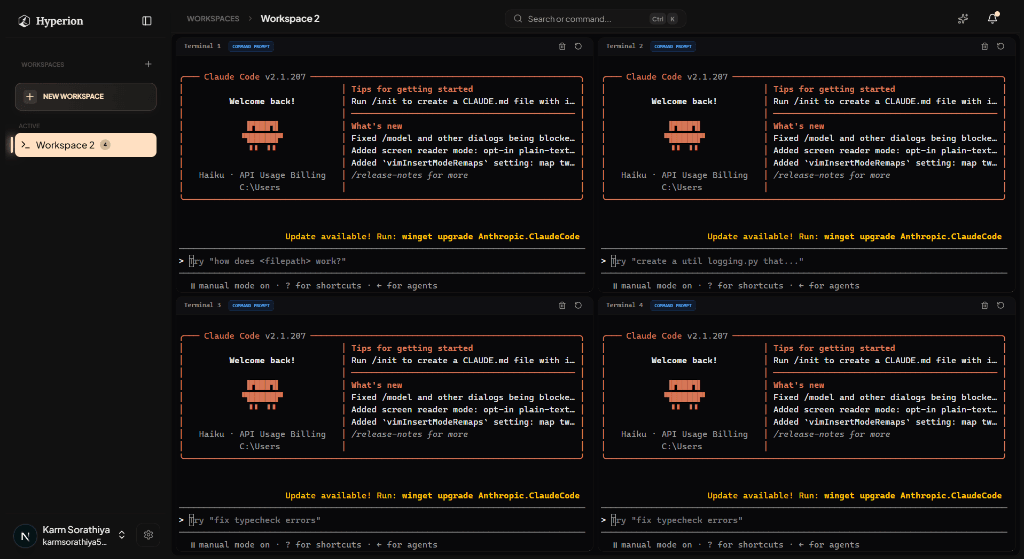The width and height of the screenshot is (1024, 559).
Task: Collapse the sidebar with the panel toggle icon
Action: click(x=147, y=21)
